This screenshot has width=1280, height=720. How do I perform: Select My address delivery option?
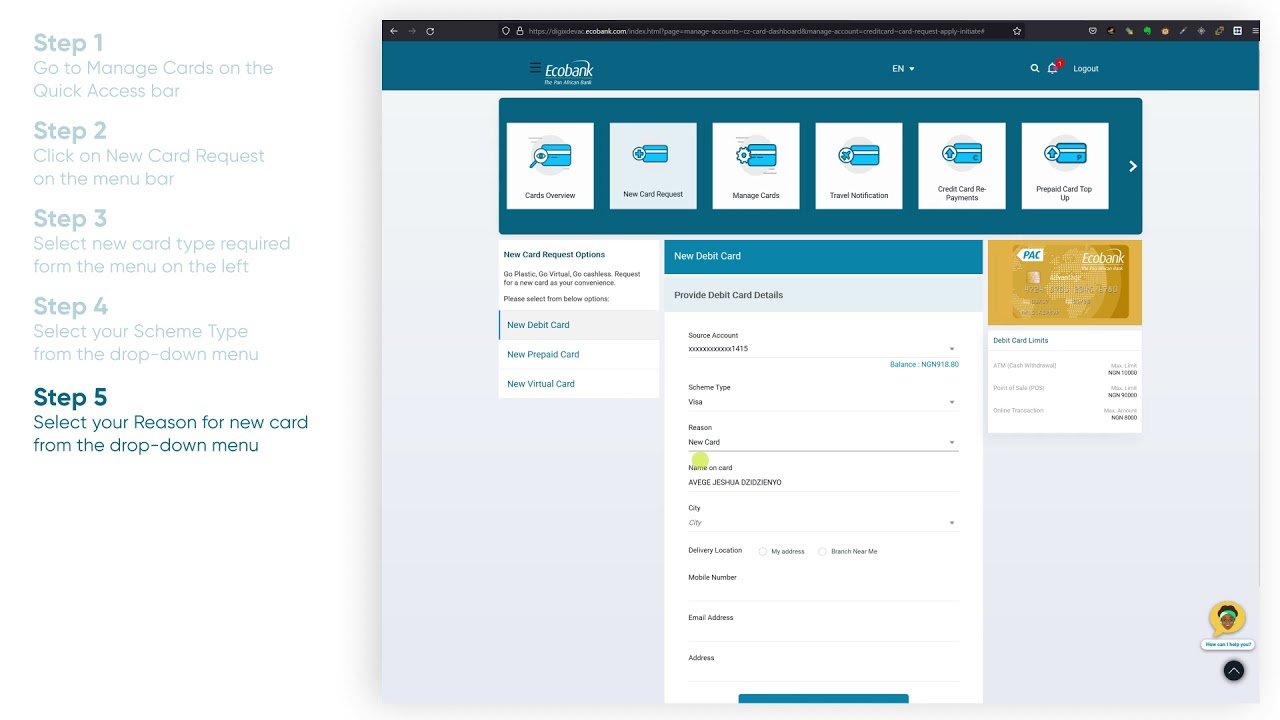click(x=763, y=551)
